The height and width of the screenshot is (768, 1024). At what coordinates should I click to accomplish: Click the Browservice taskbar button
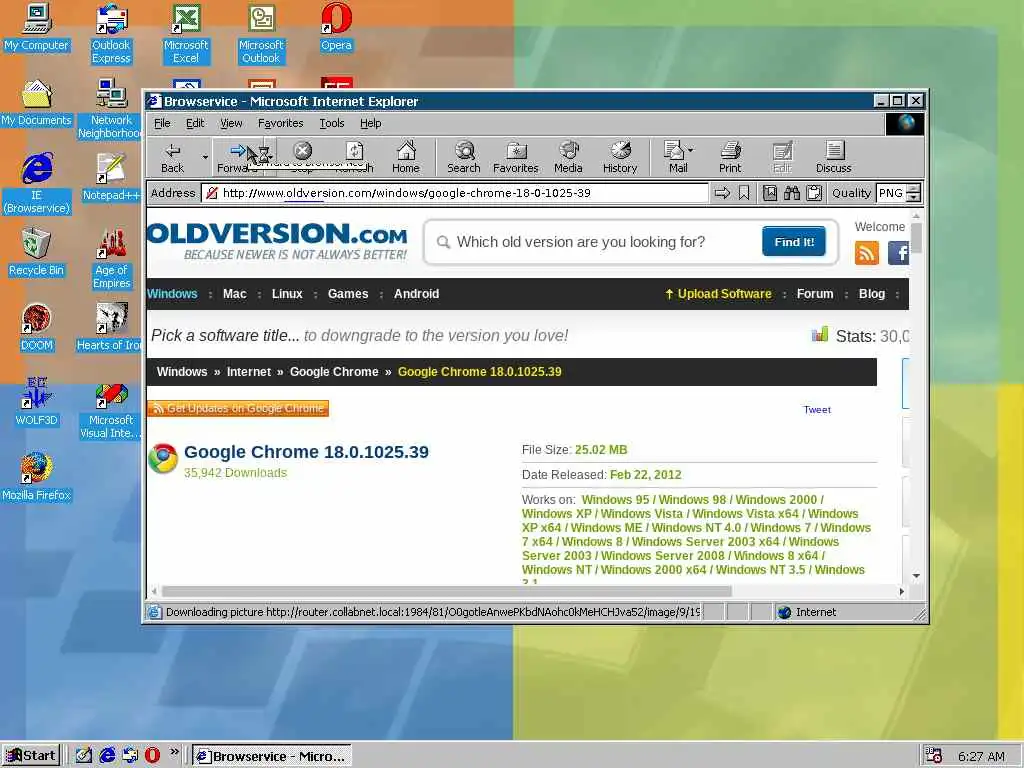[x=272, y=756]
